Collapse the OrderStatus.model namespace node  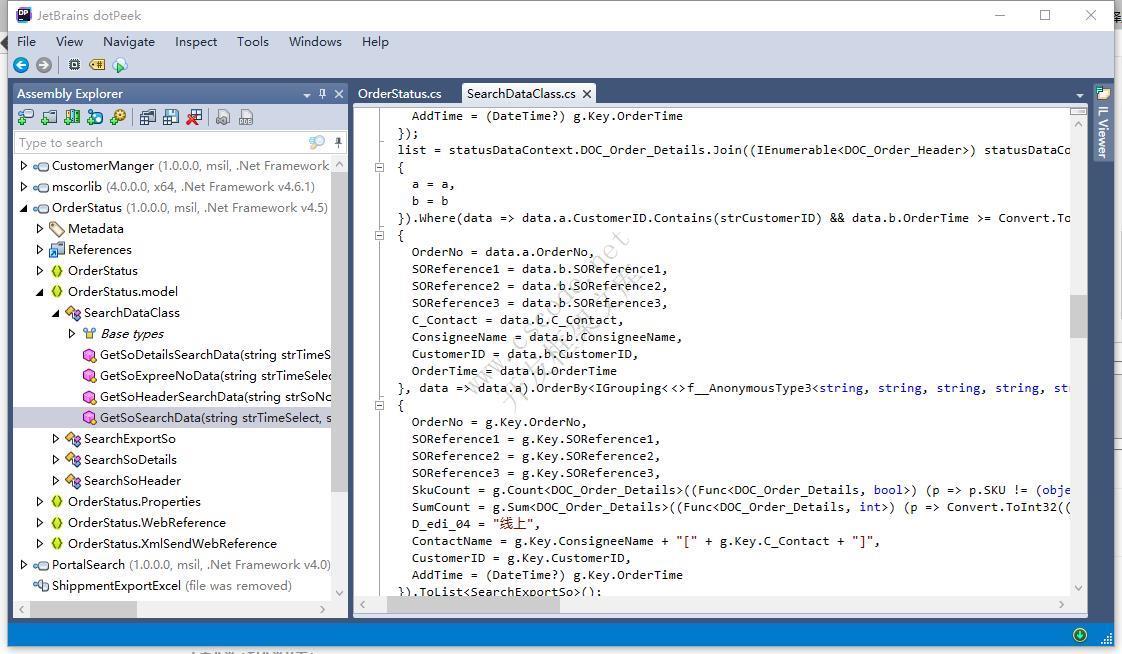(x=40, y=292)
